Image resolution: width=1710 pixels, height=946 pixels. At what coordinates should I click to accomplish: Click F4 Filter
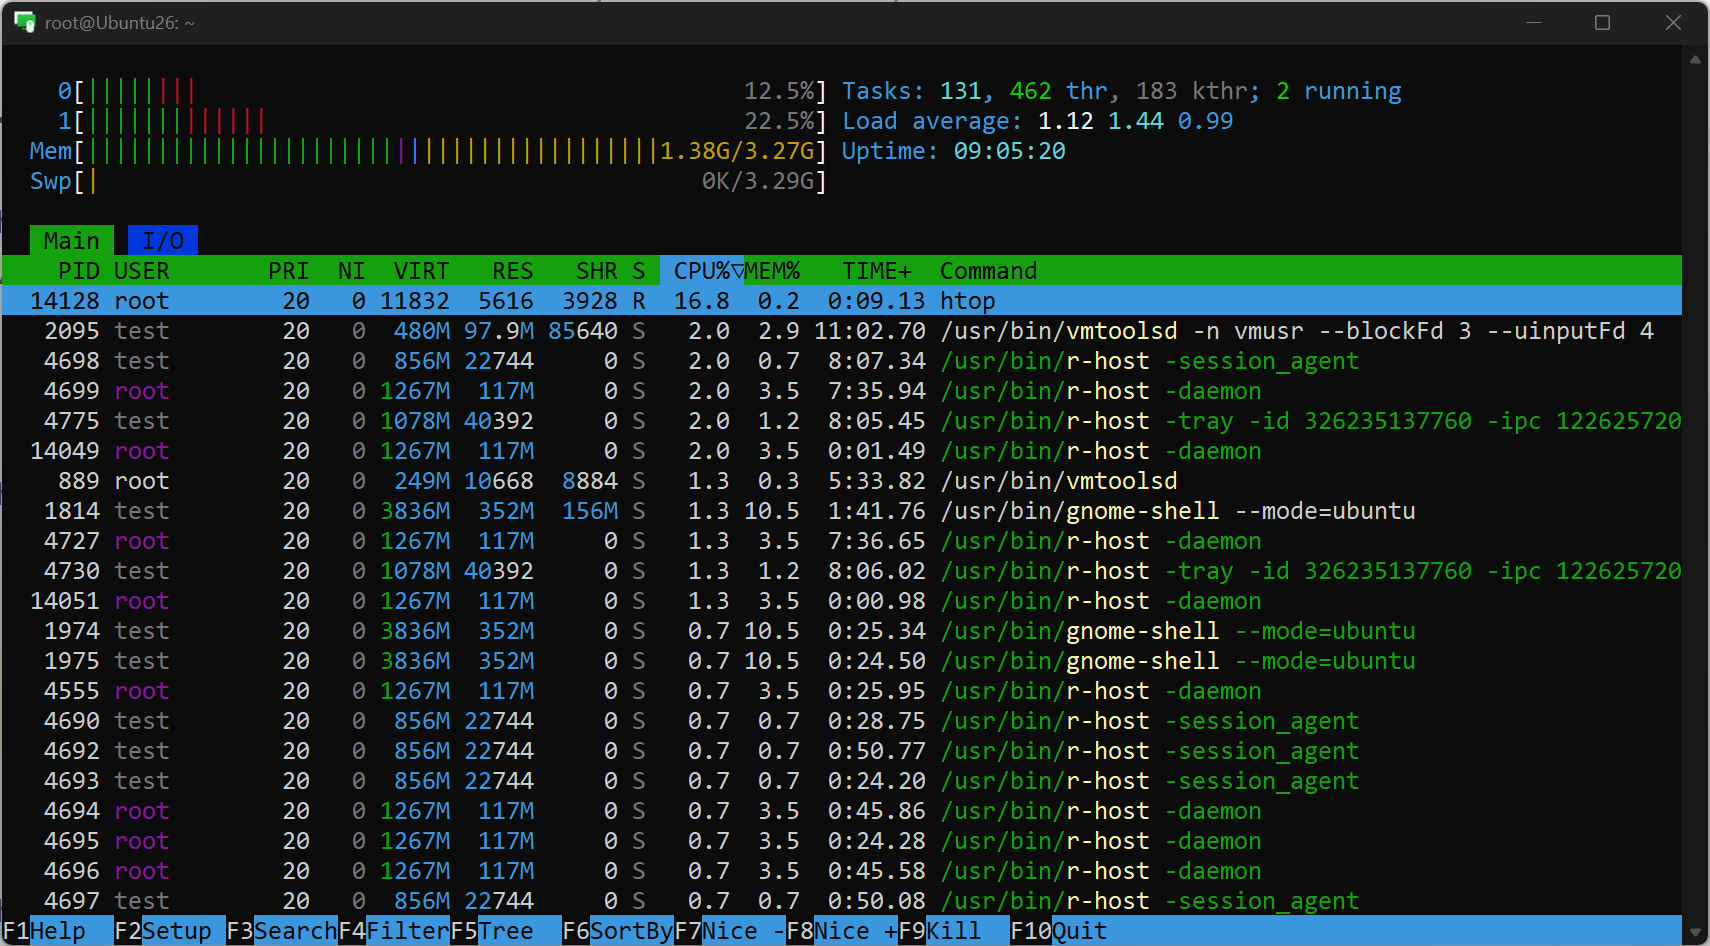pyautogui.click(x=394, y=931)
